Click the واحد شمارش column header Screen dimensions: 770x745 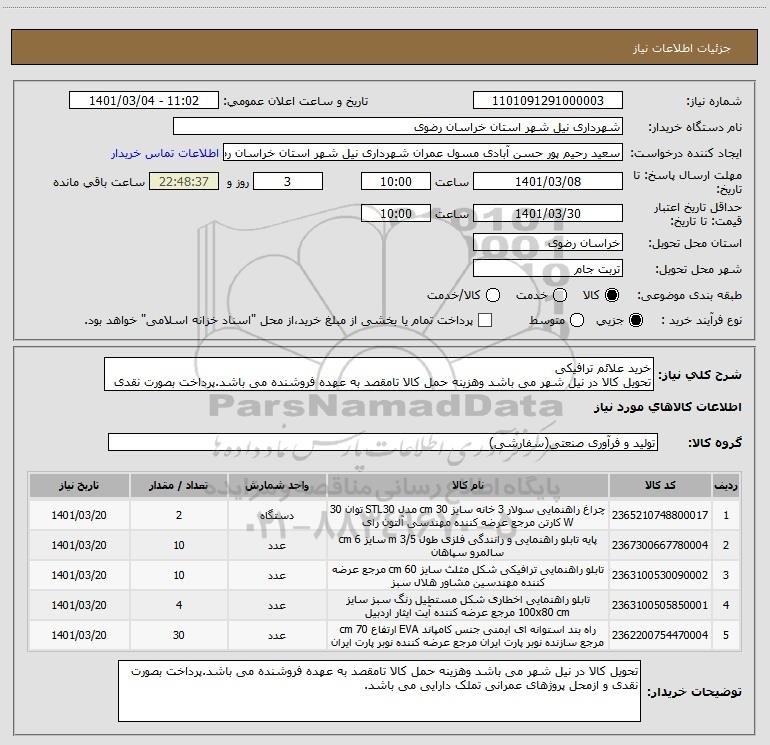click(277, 486)
